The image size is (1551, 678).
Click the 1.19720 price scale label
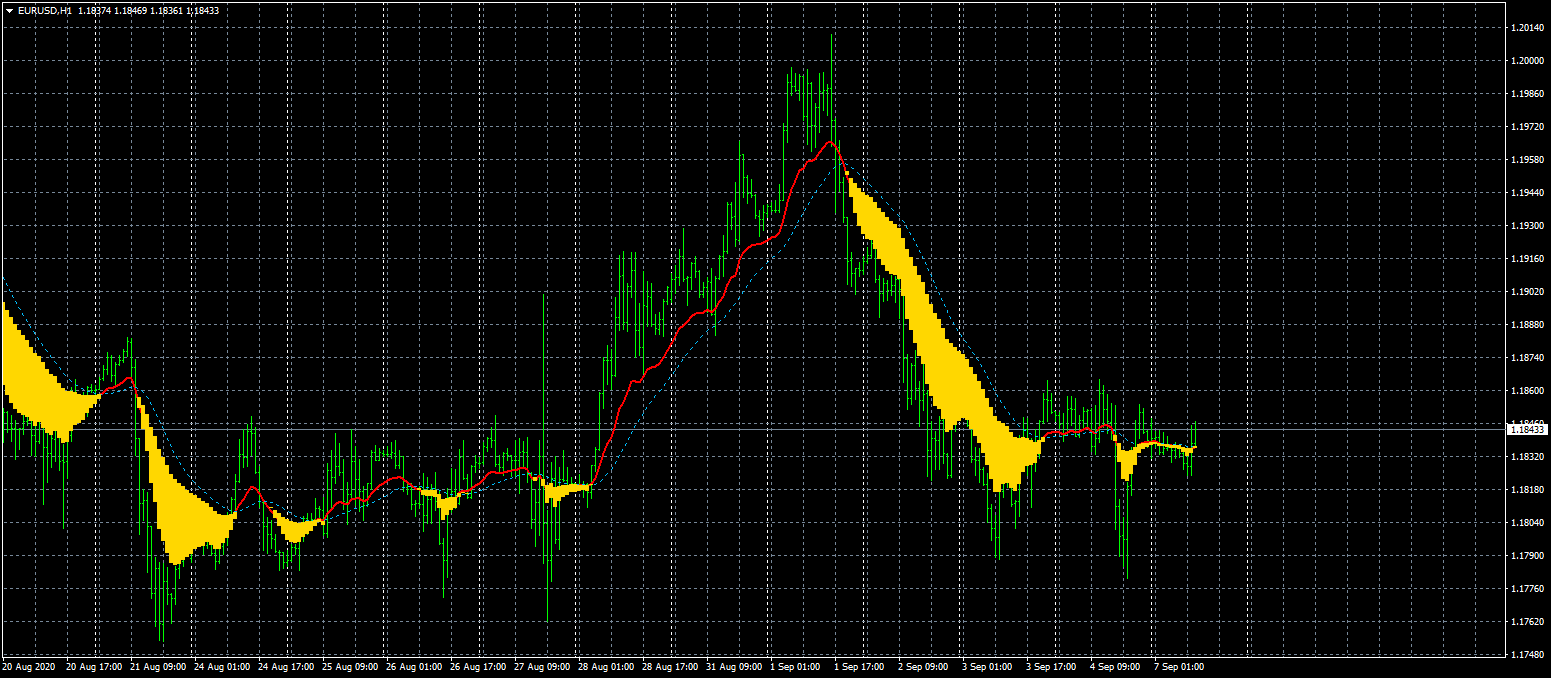1526,127
